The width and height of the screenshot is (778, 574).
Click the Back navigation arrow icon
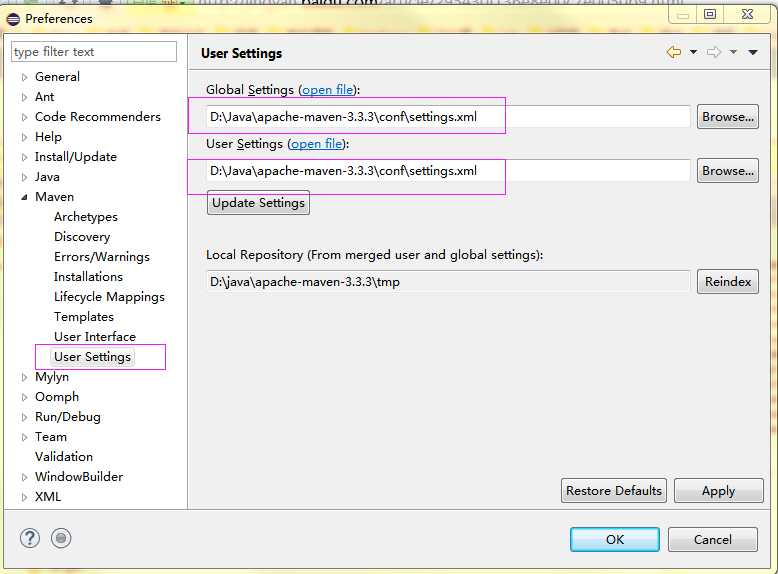(673, 52)
